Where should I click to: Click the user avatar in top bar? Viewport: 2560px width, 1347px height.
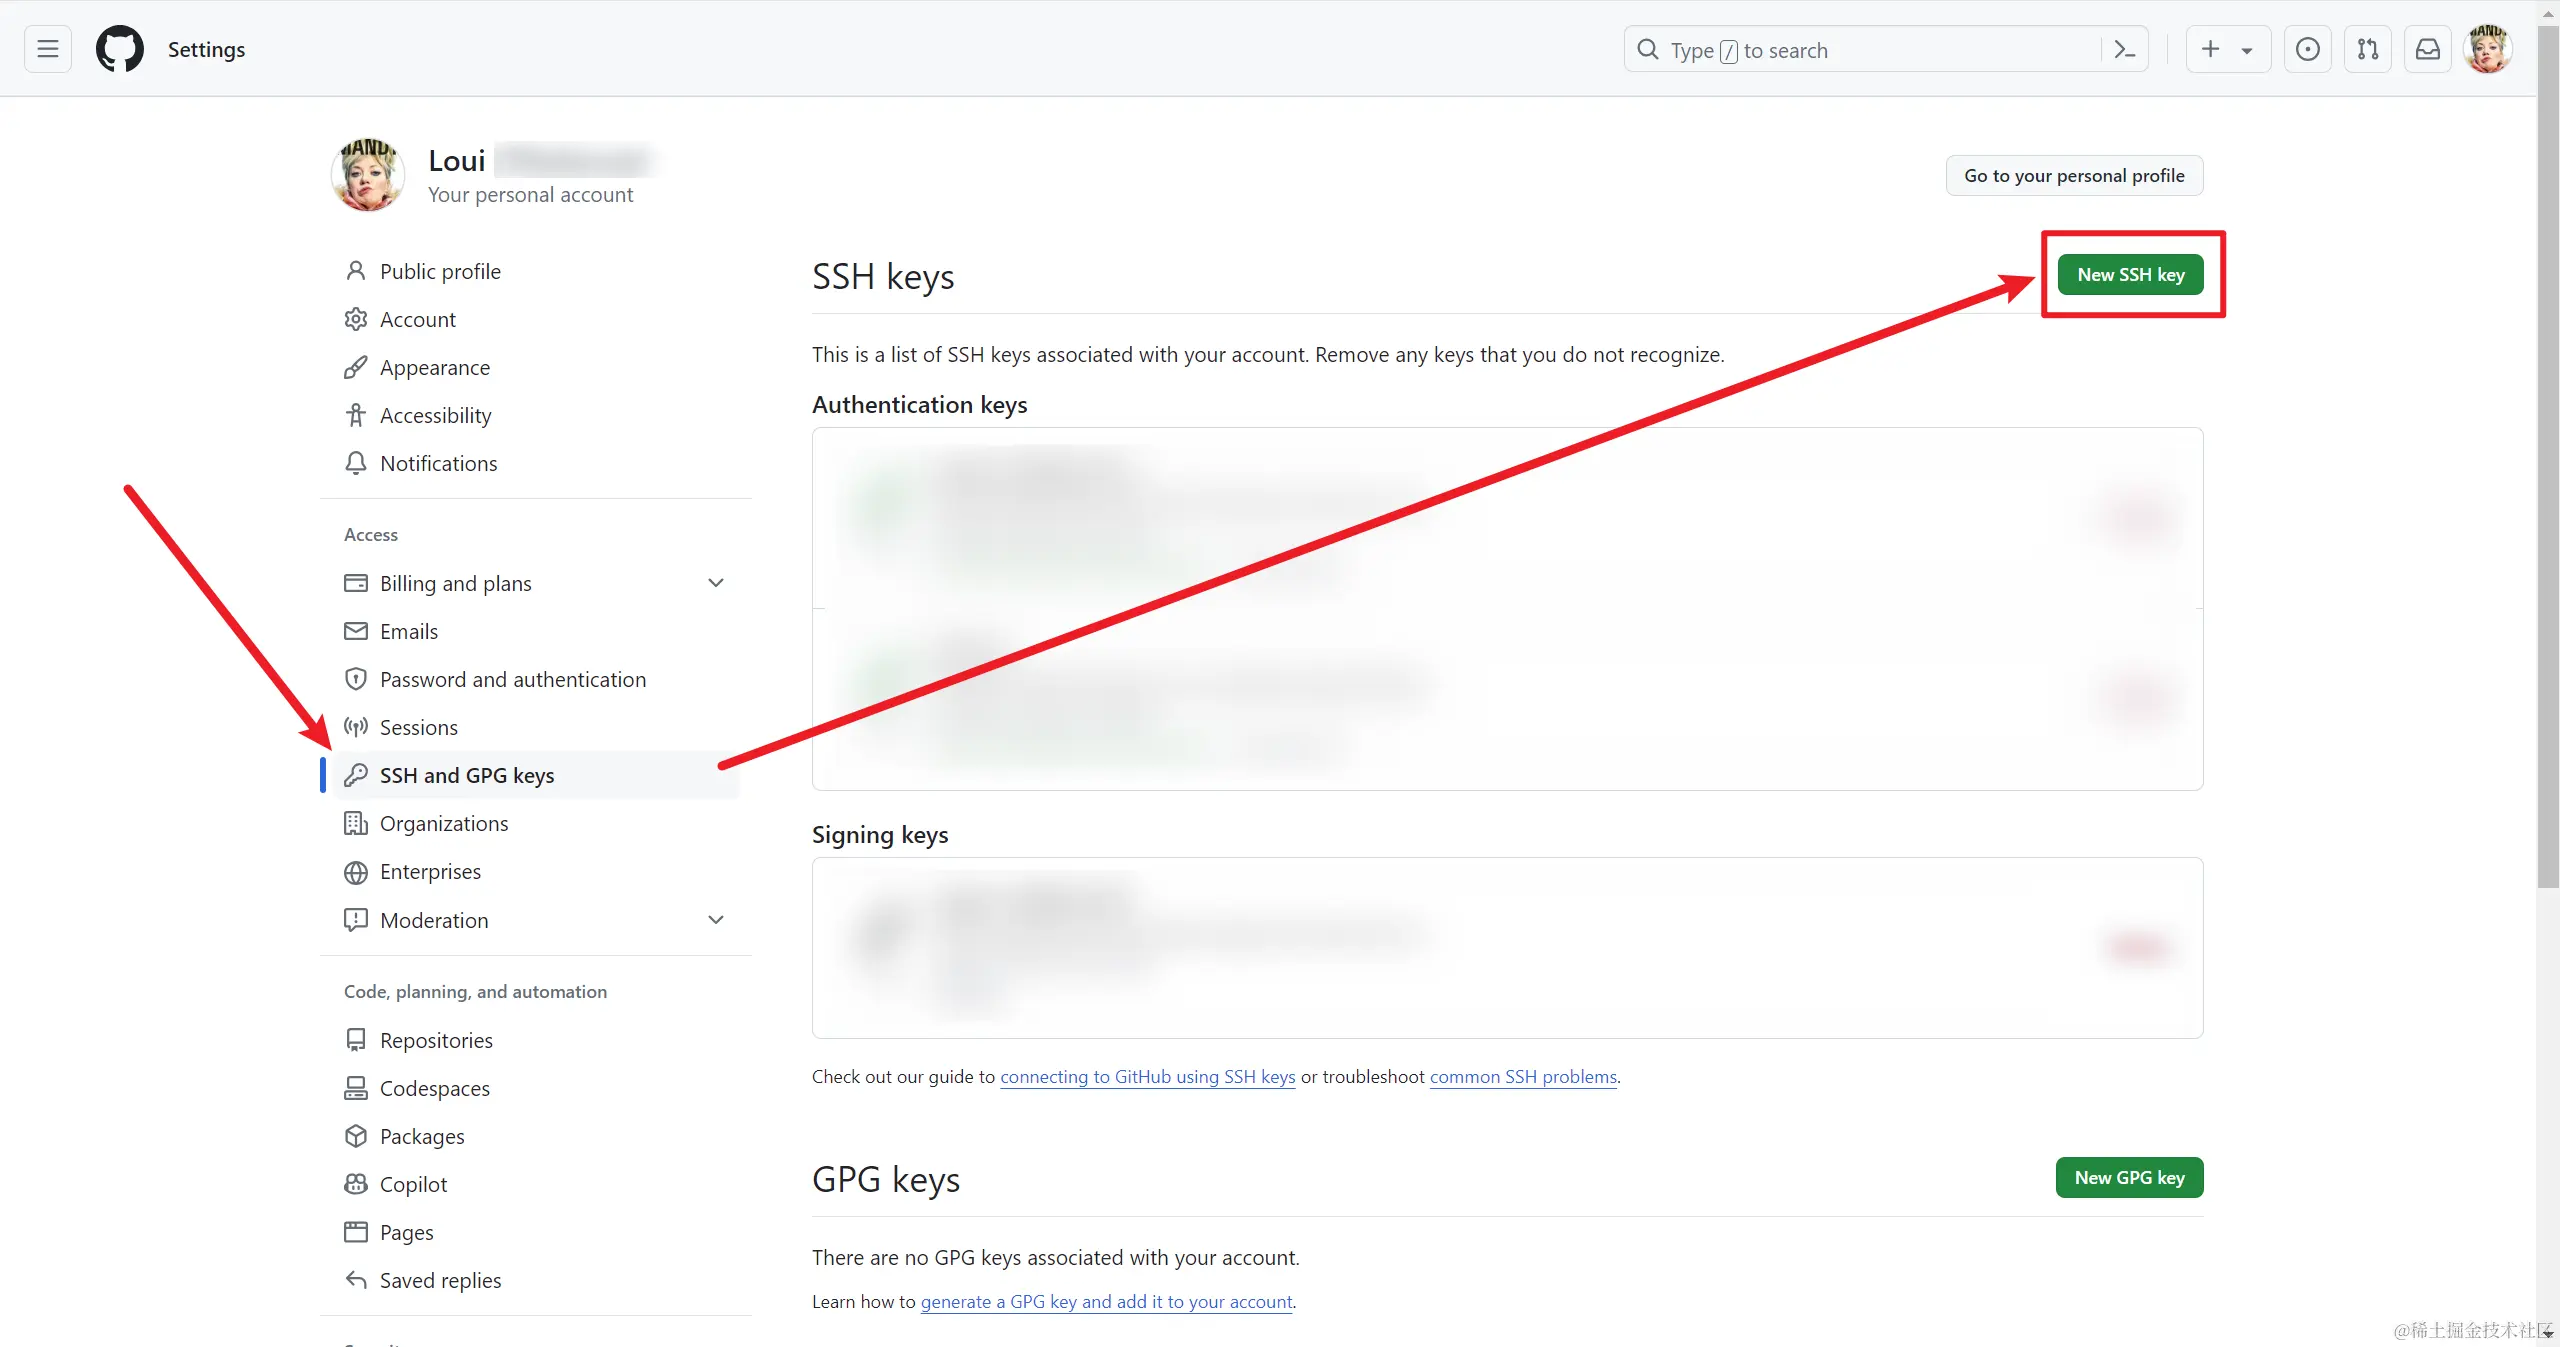(2488, 49)
